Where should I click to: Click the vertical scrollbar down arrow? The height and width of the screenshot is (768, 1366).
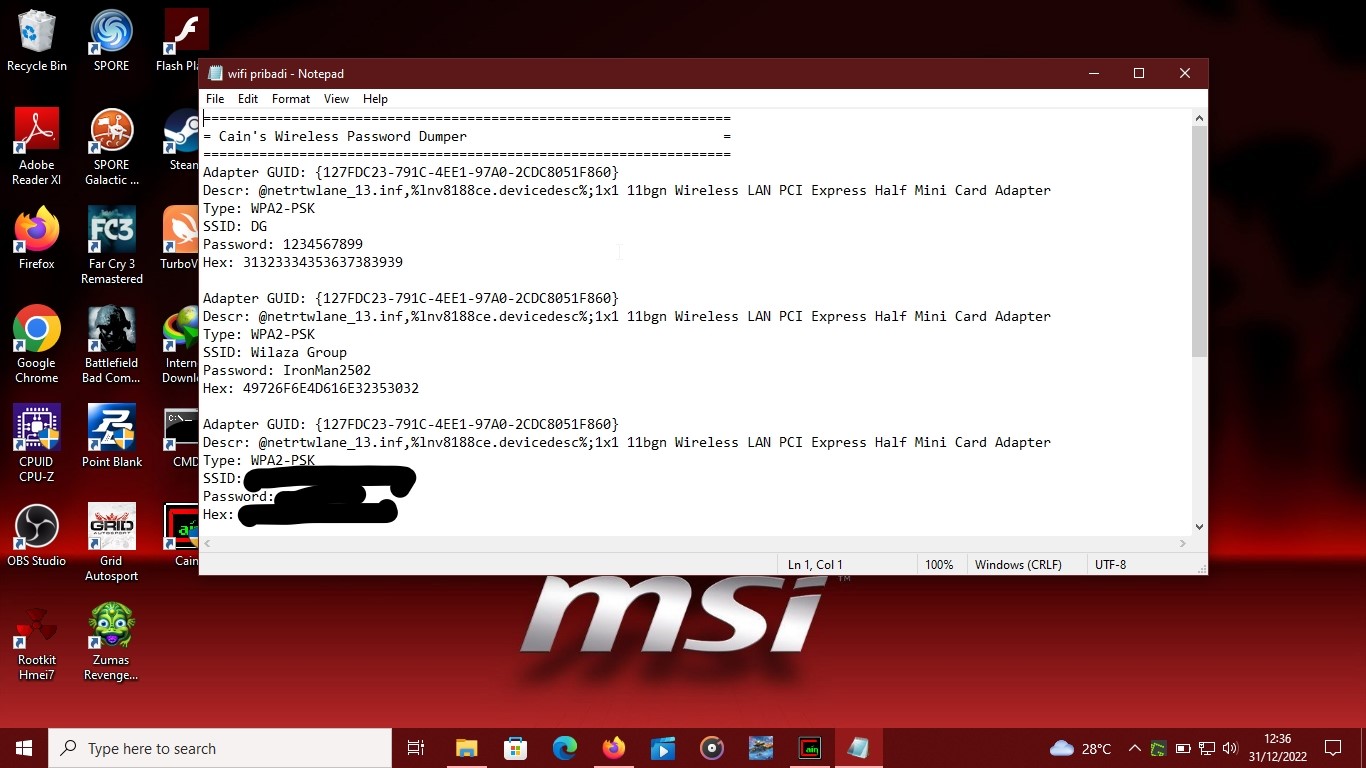coord(1199,526)
